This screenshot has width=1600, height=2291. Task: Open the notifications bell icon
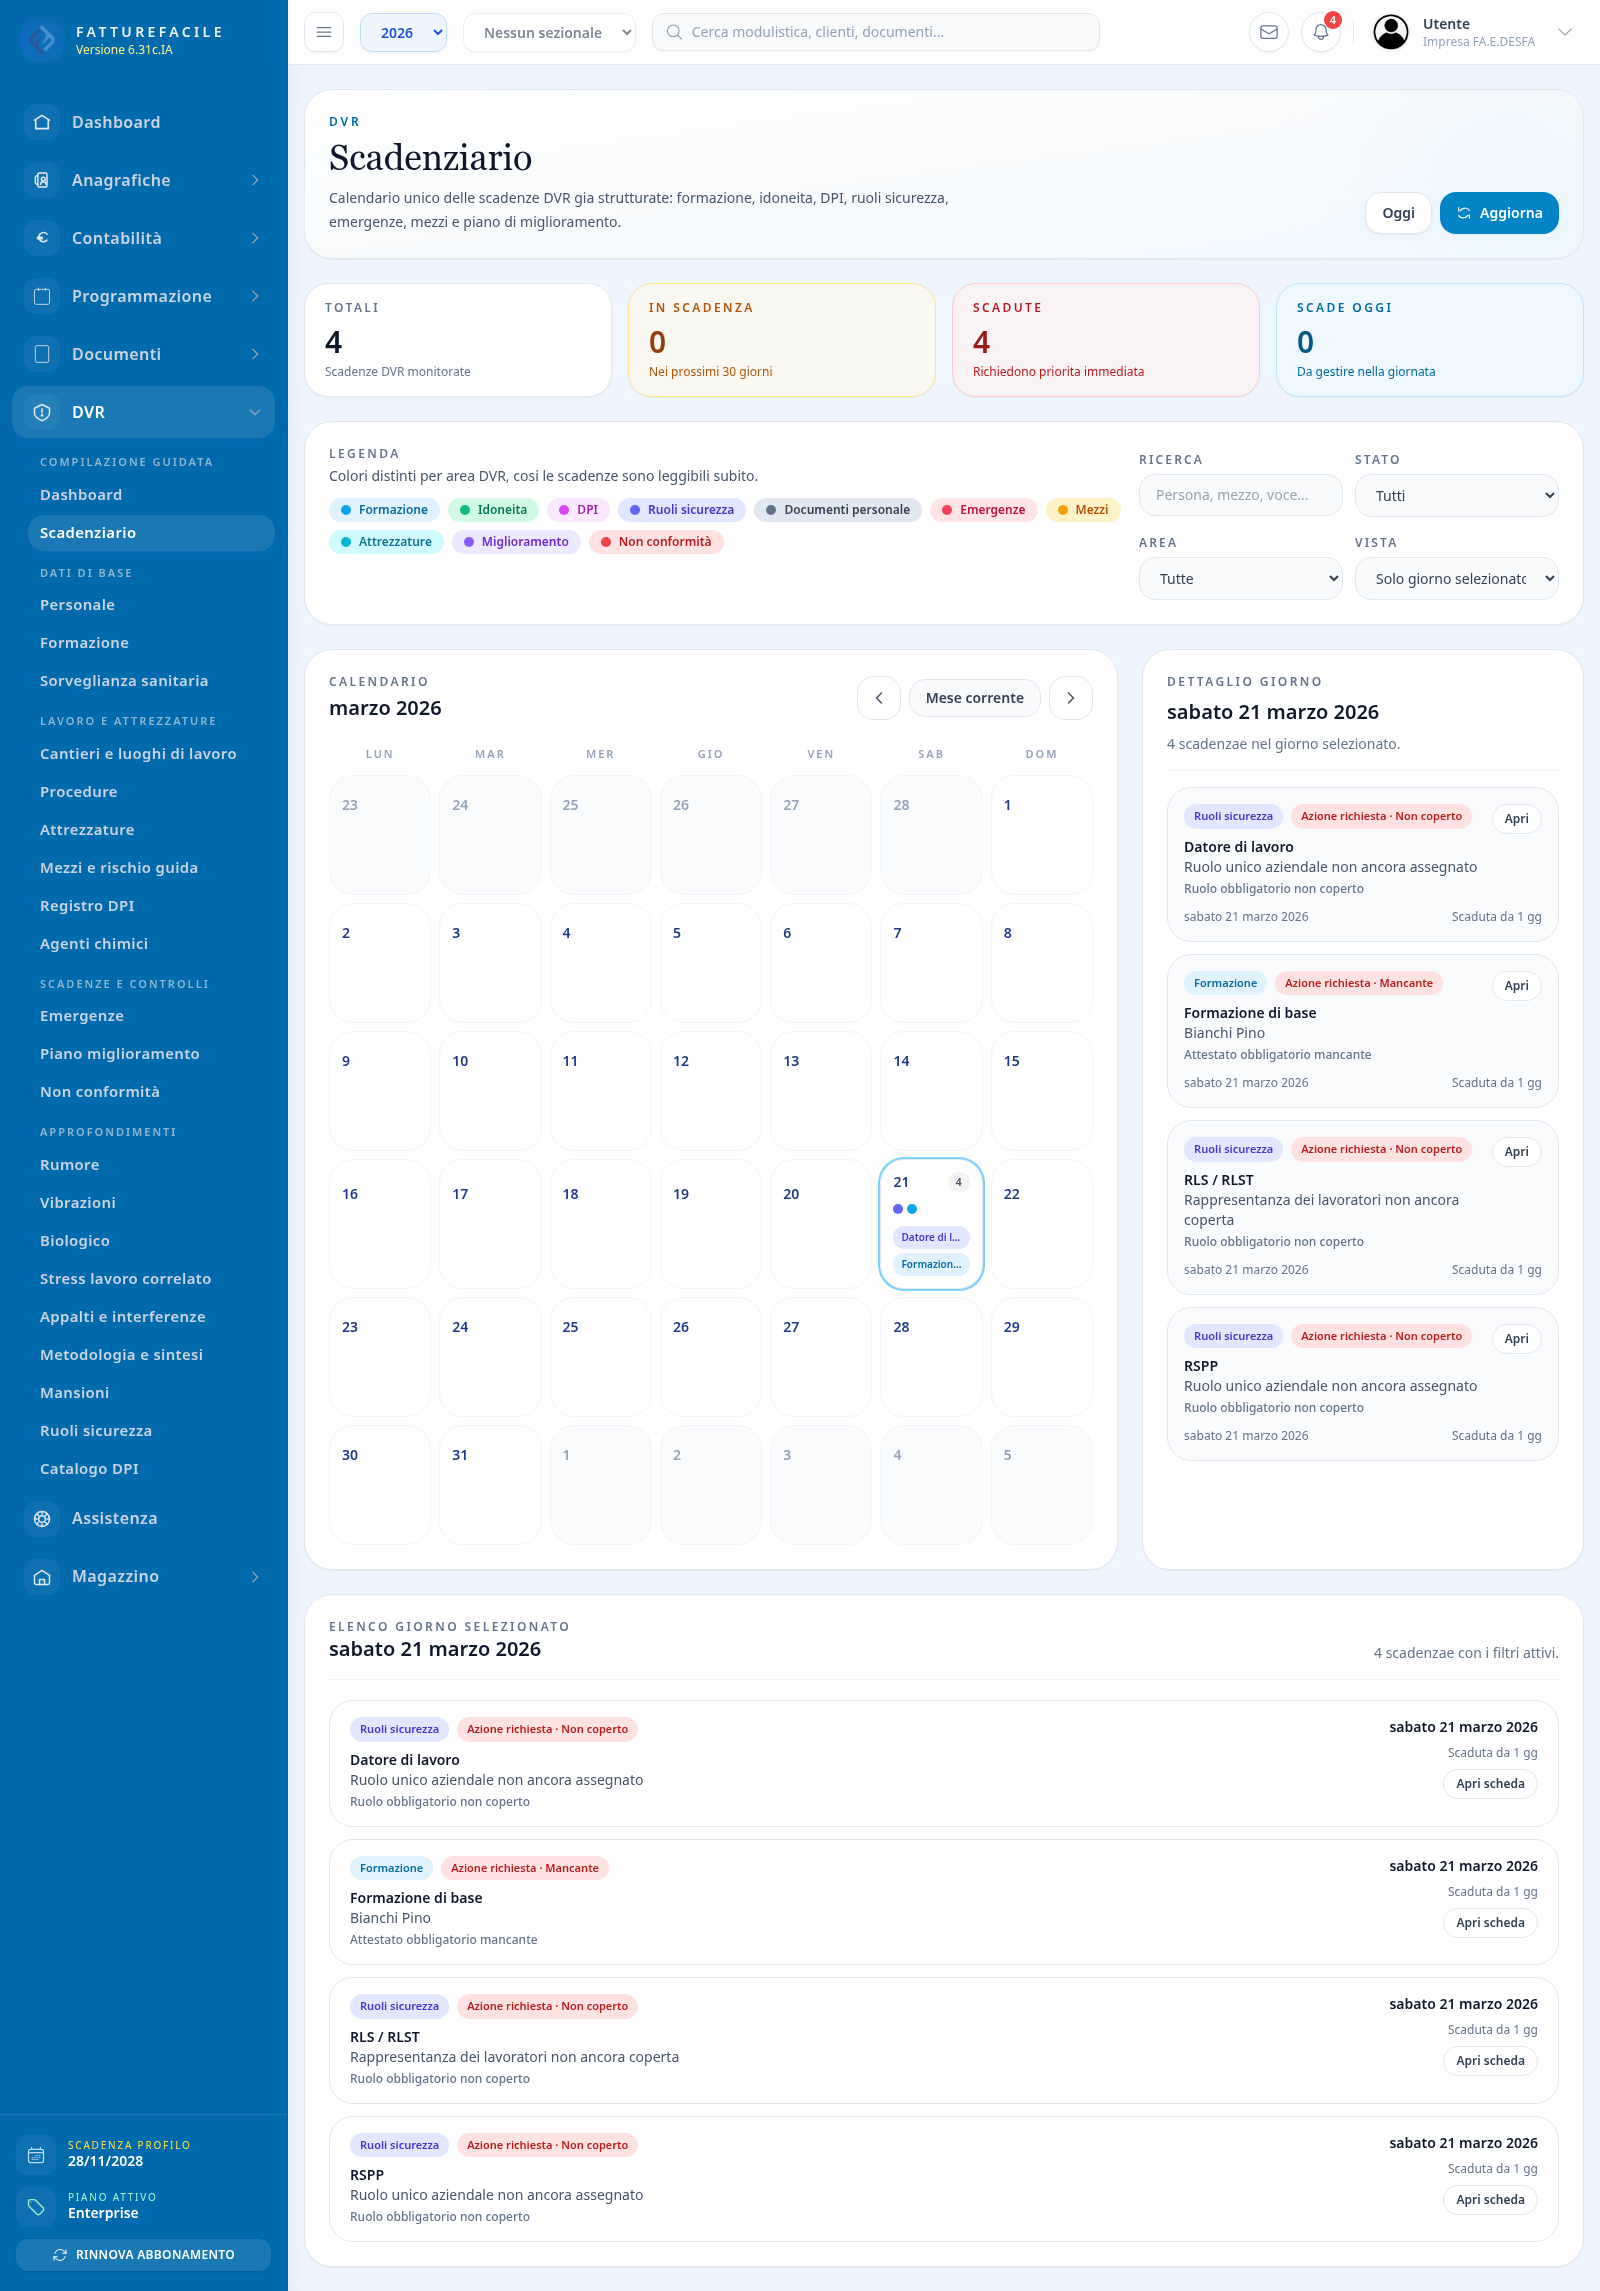click(1321, 32)
